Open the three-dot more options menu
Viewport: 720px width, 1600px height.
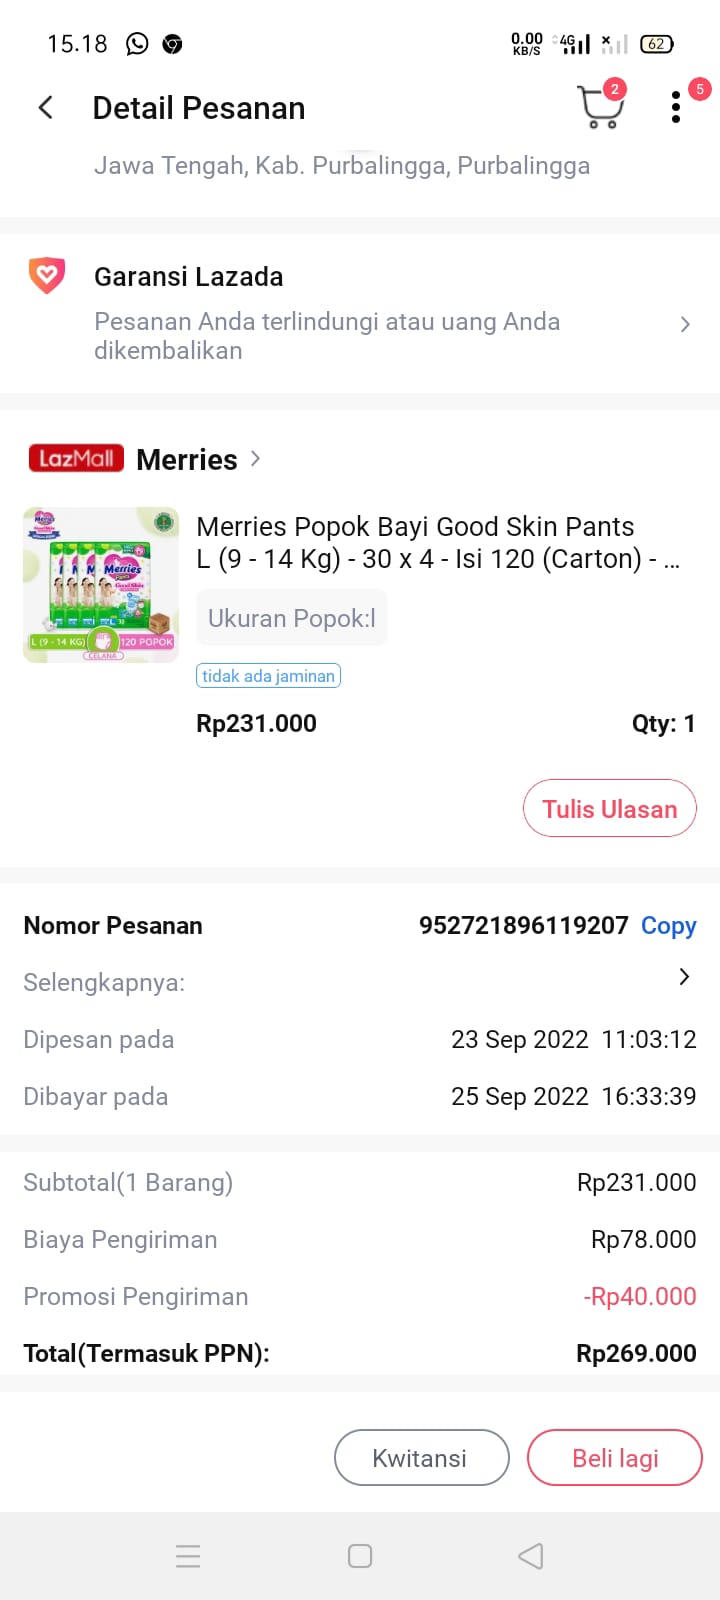pos(676,107)
